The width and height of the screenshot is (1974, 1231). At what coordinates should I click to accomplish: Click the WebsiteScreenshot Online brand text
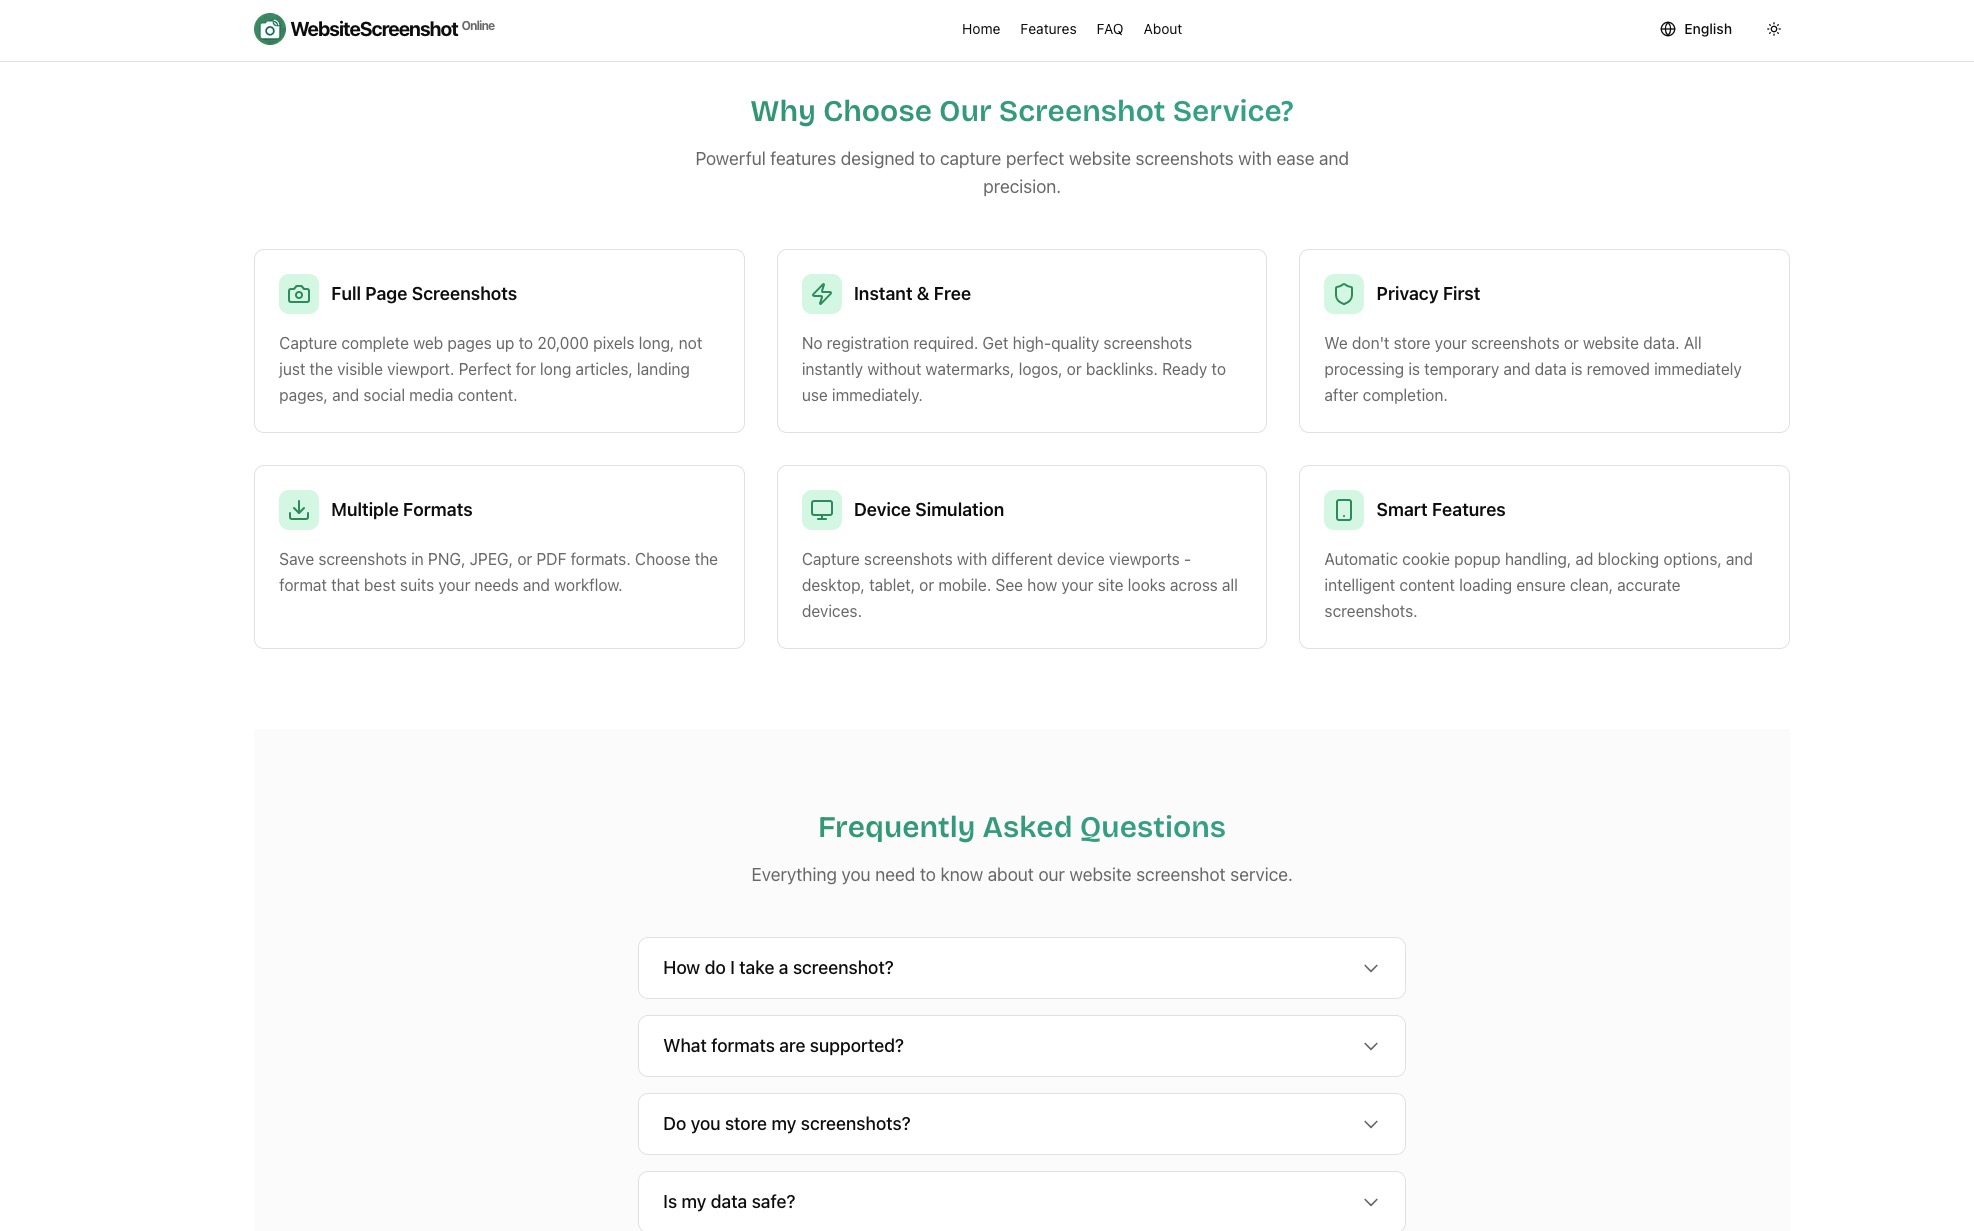[x=393, y=29]
